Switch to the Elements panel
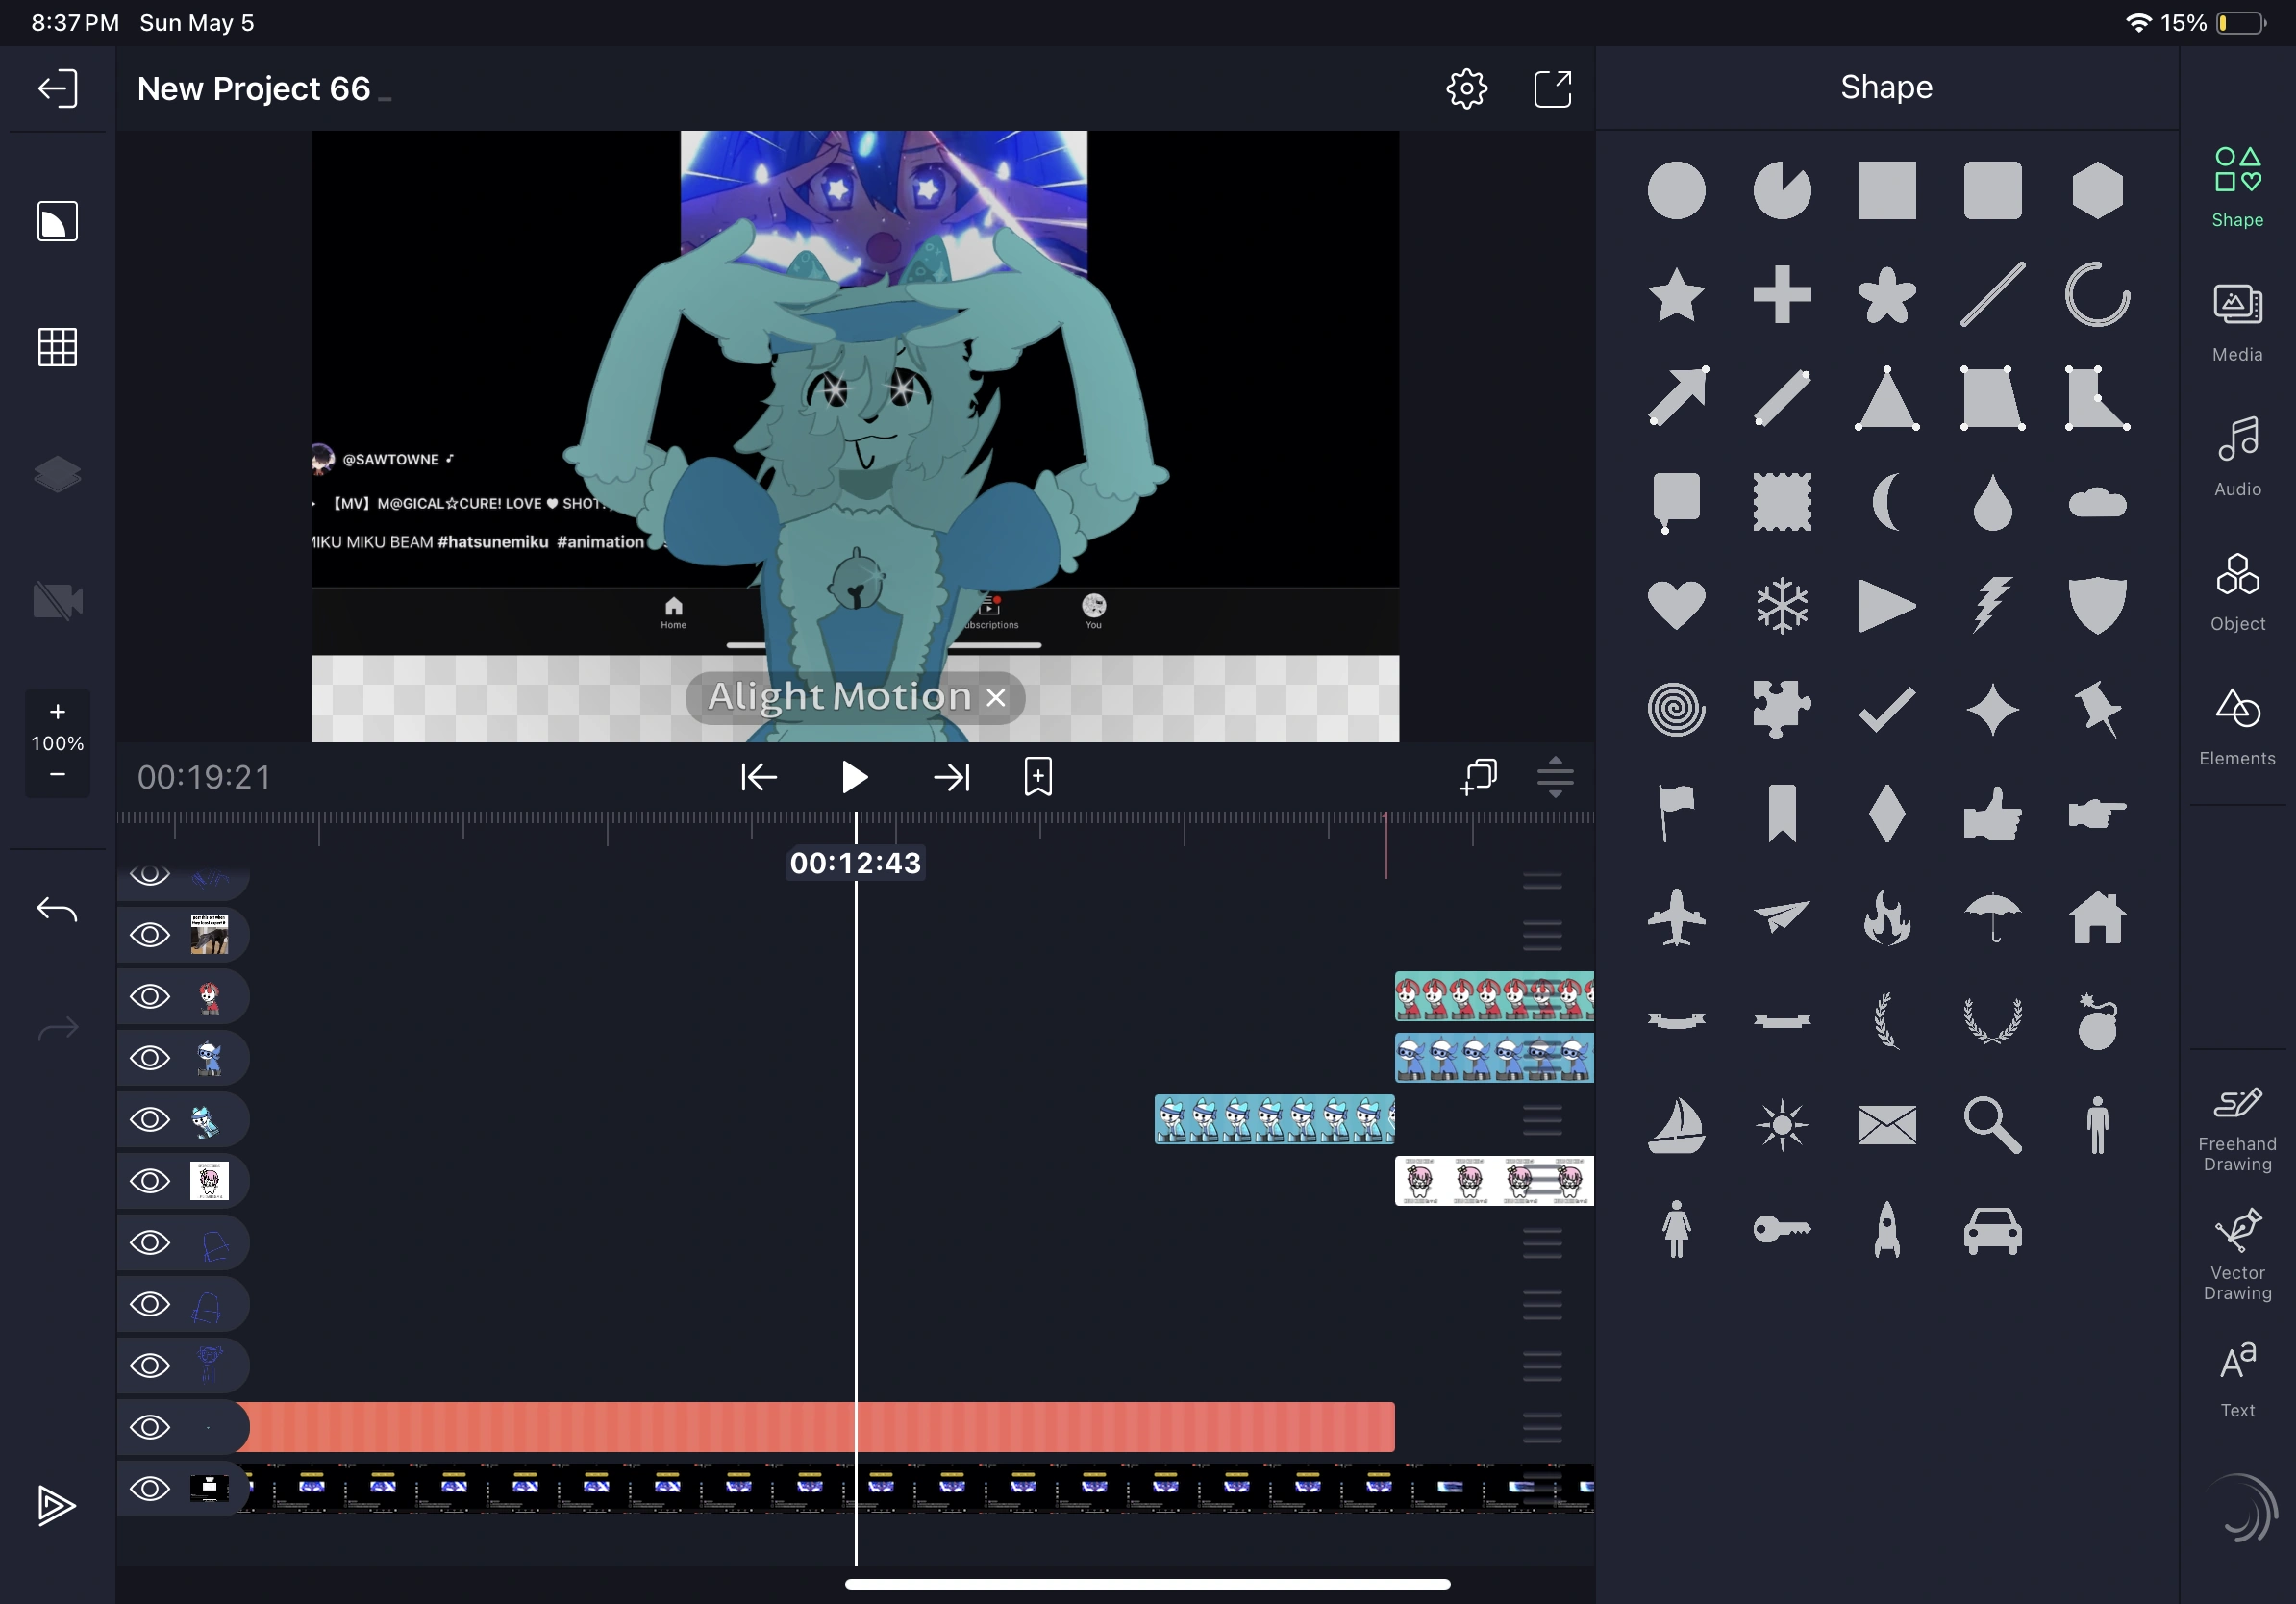The height and width of the screenshot is (1604, 2296). [x=2237, y=724]
